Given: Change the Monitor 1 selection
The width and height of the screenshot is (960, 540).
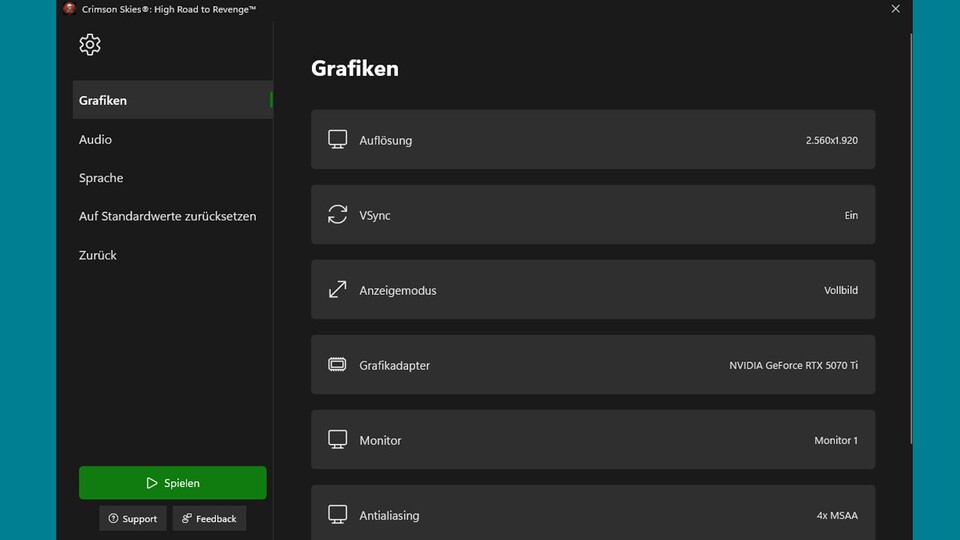Looking at the screenshot, I should [836, 440].
